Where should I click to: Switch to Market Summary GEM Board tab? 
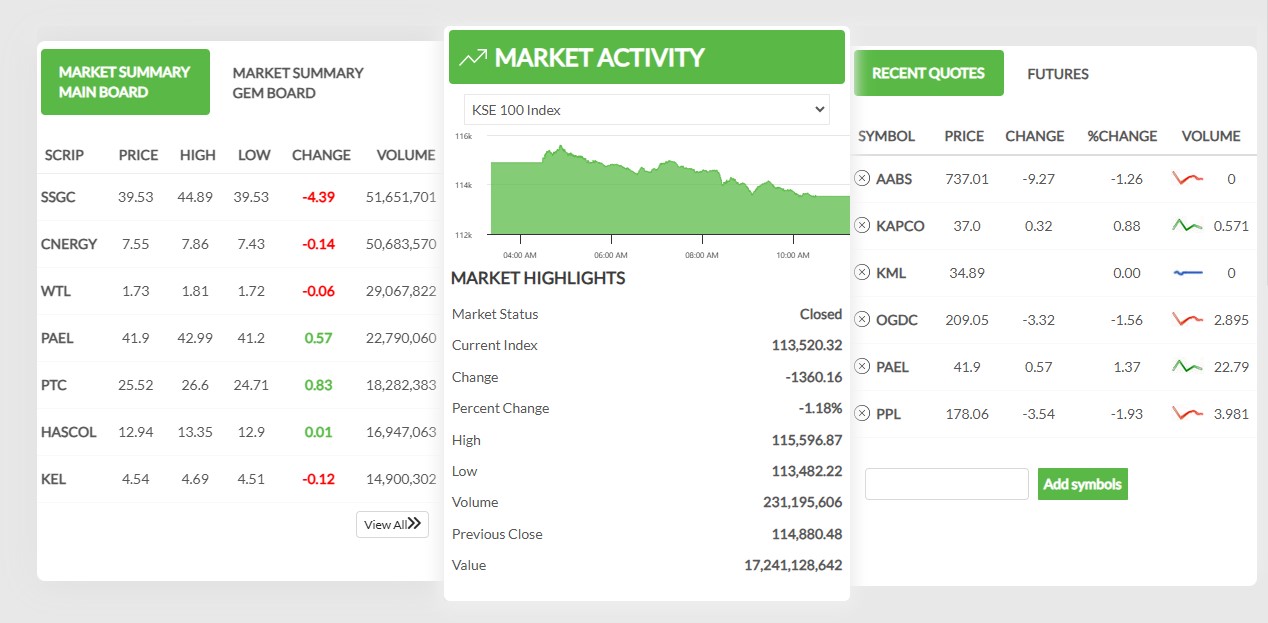(x=298, y=83)
